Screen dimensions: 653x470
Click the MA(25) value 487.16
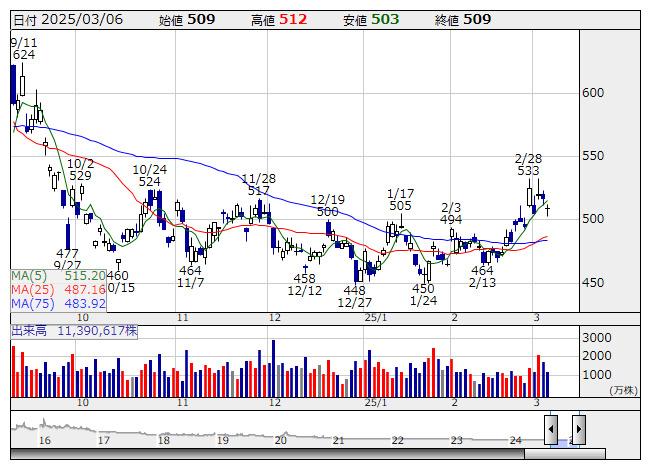pyautogui.click(x=85, y=289)
